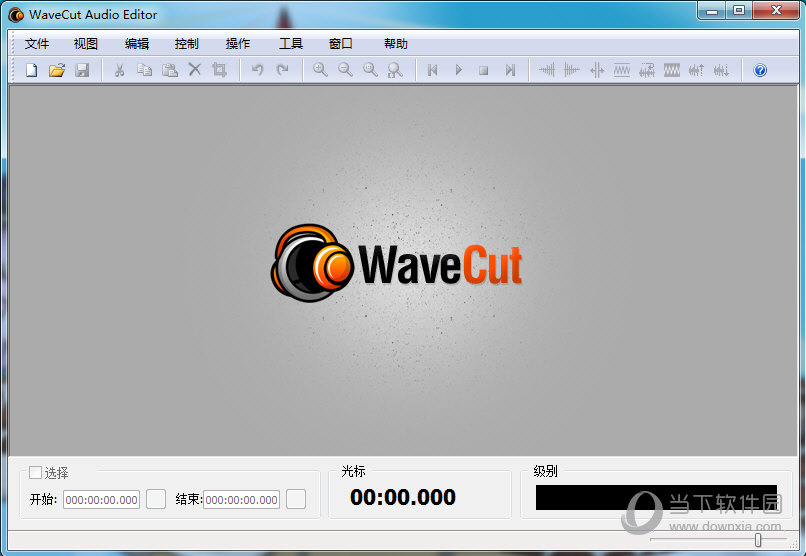Click the third magnifier zoom icon
The height and width of the screenshot is (556, 806).
tap(370, 70)
